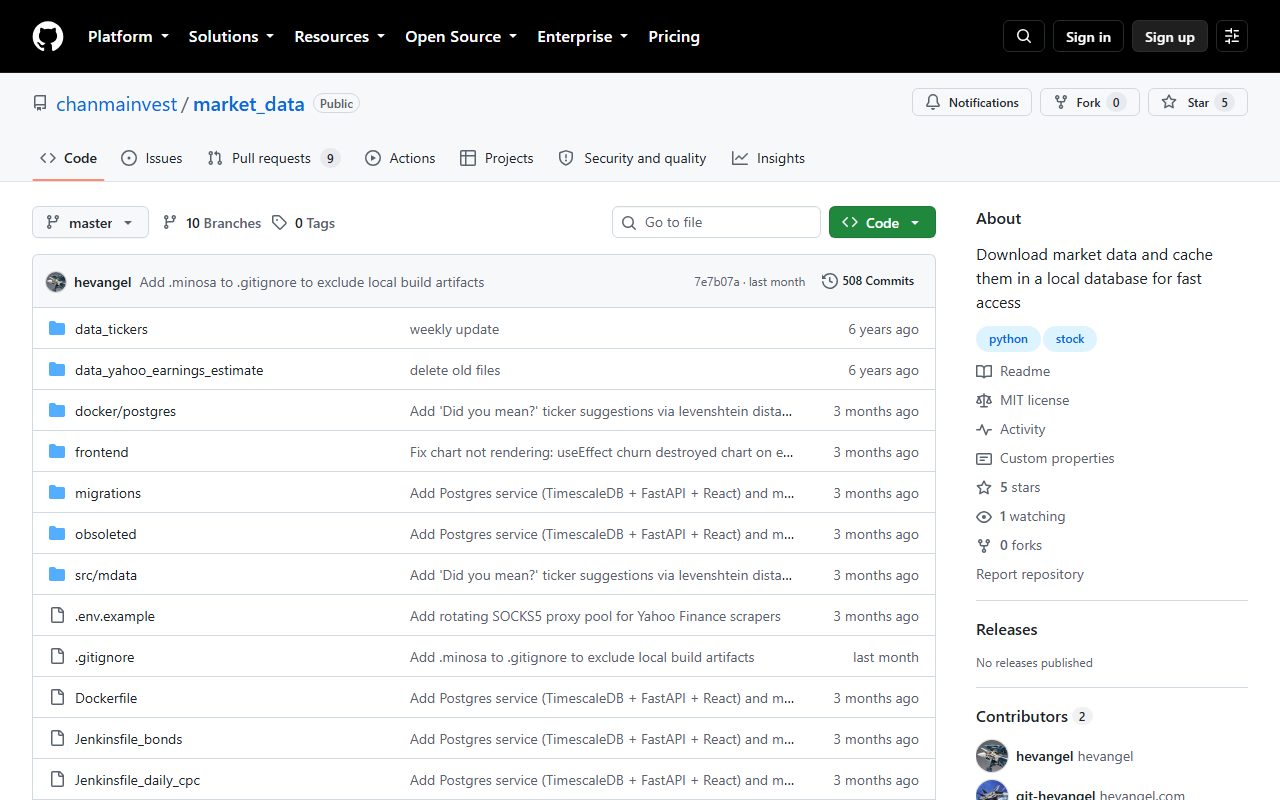Click the Readme book icon in About
1280x800 pixels.
984,371
